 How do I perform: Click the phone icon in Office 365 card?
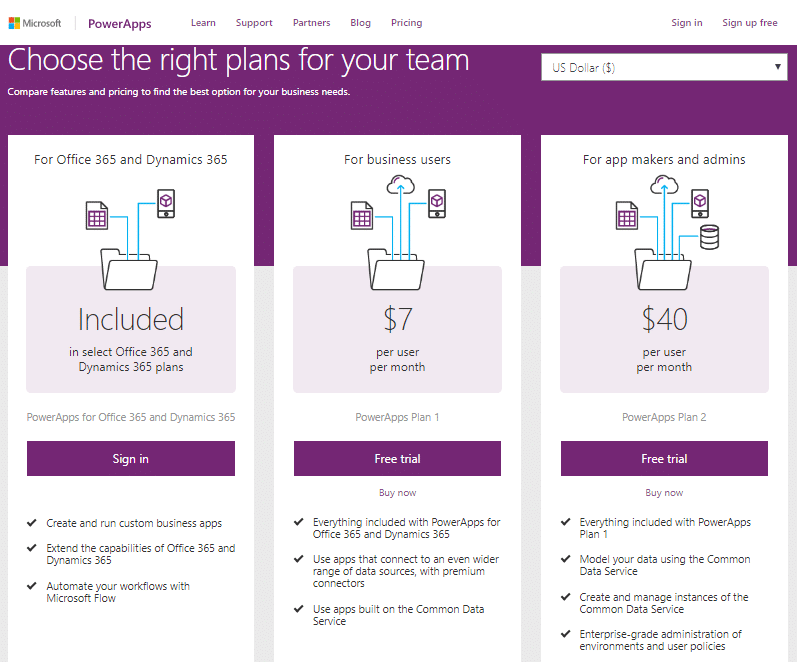click(166, 203)
